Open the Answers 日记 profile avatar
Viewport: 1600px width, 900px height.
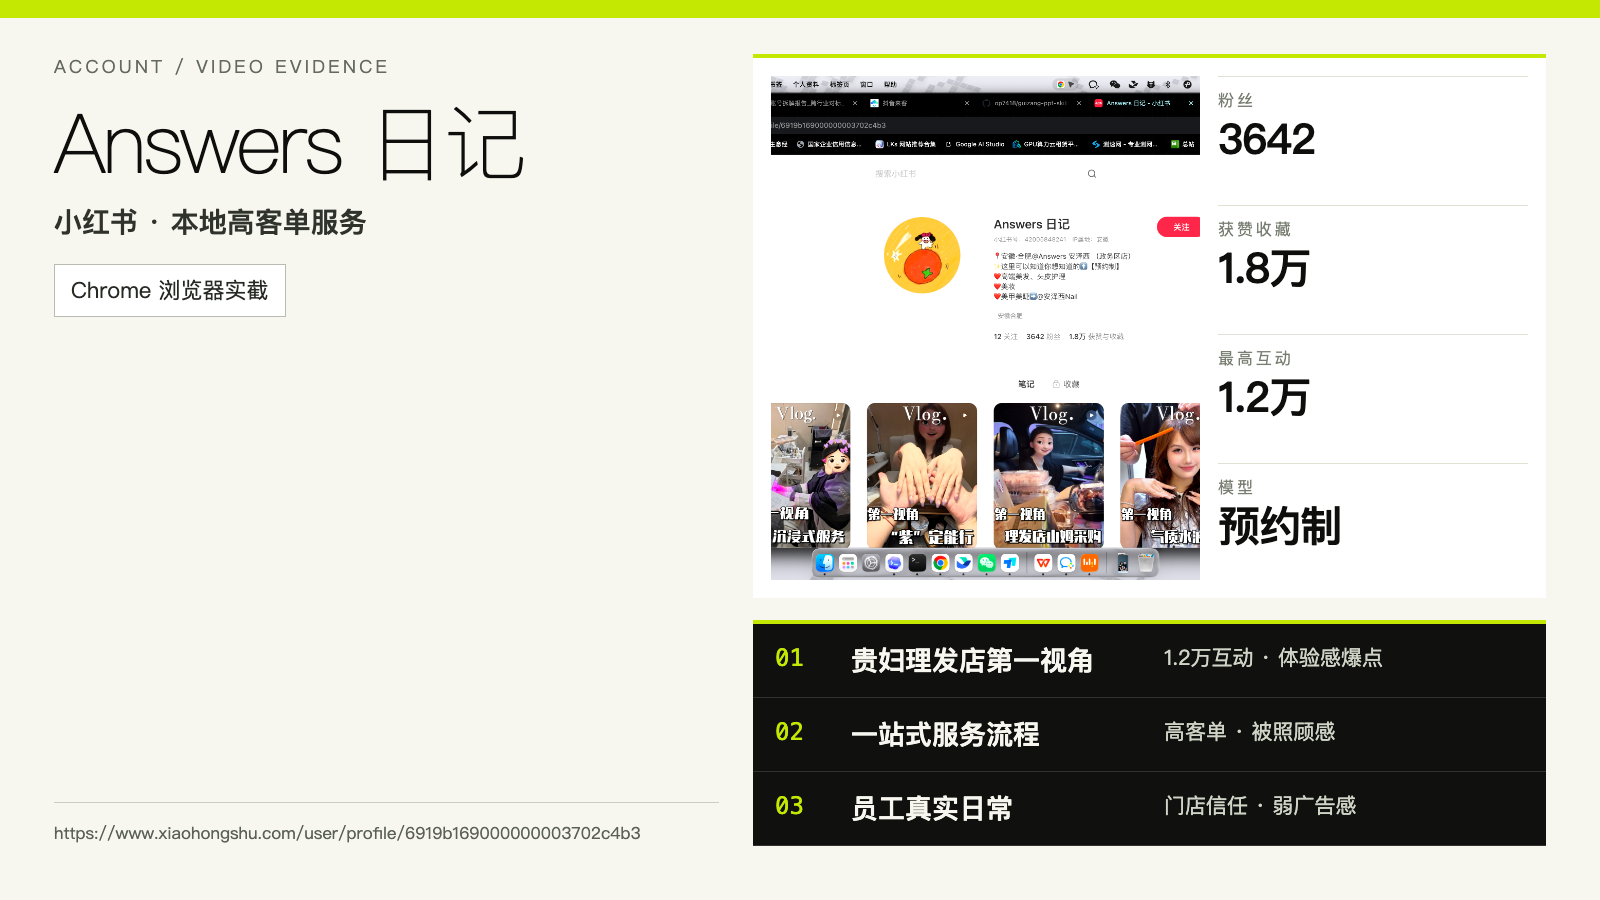click(922, 255)
